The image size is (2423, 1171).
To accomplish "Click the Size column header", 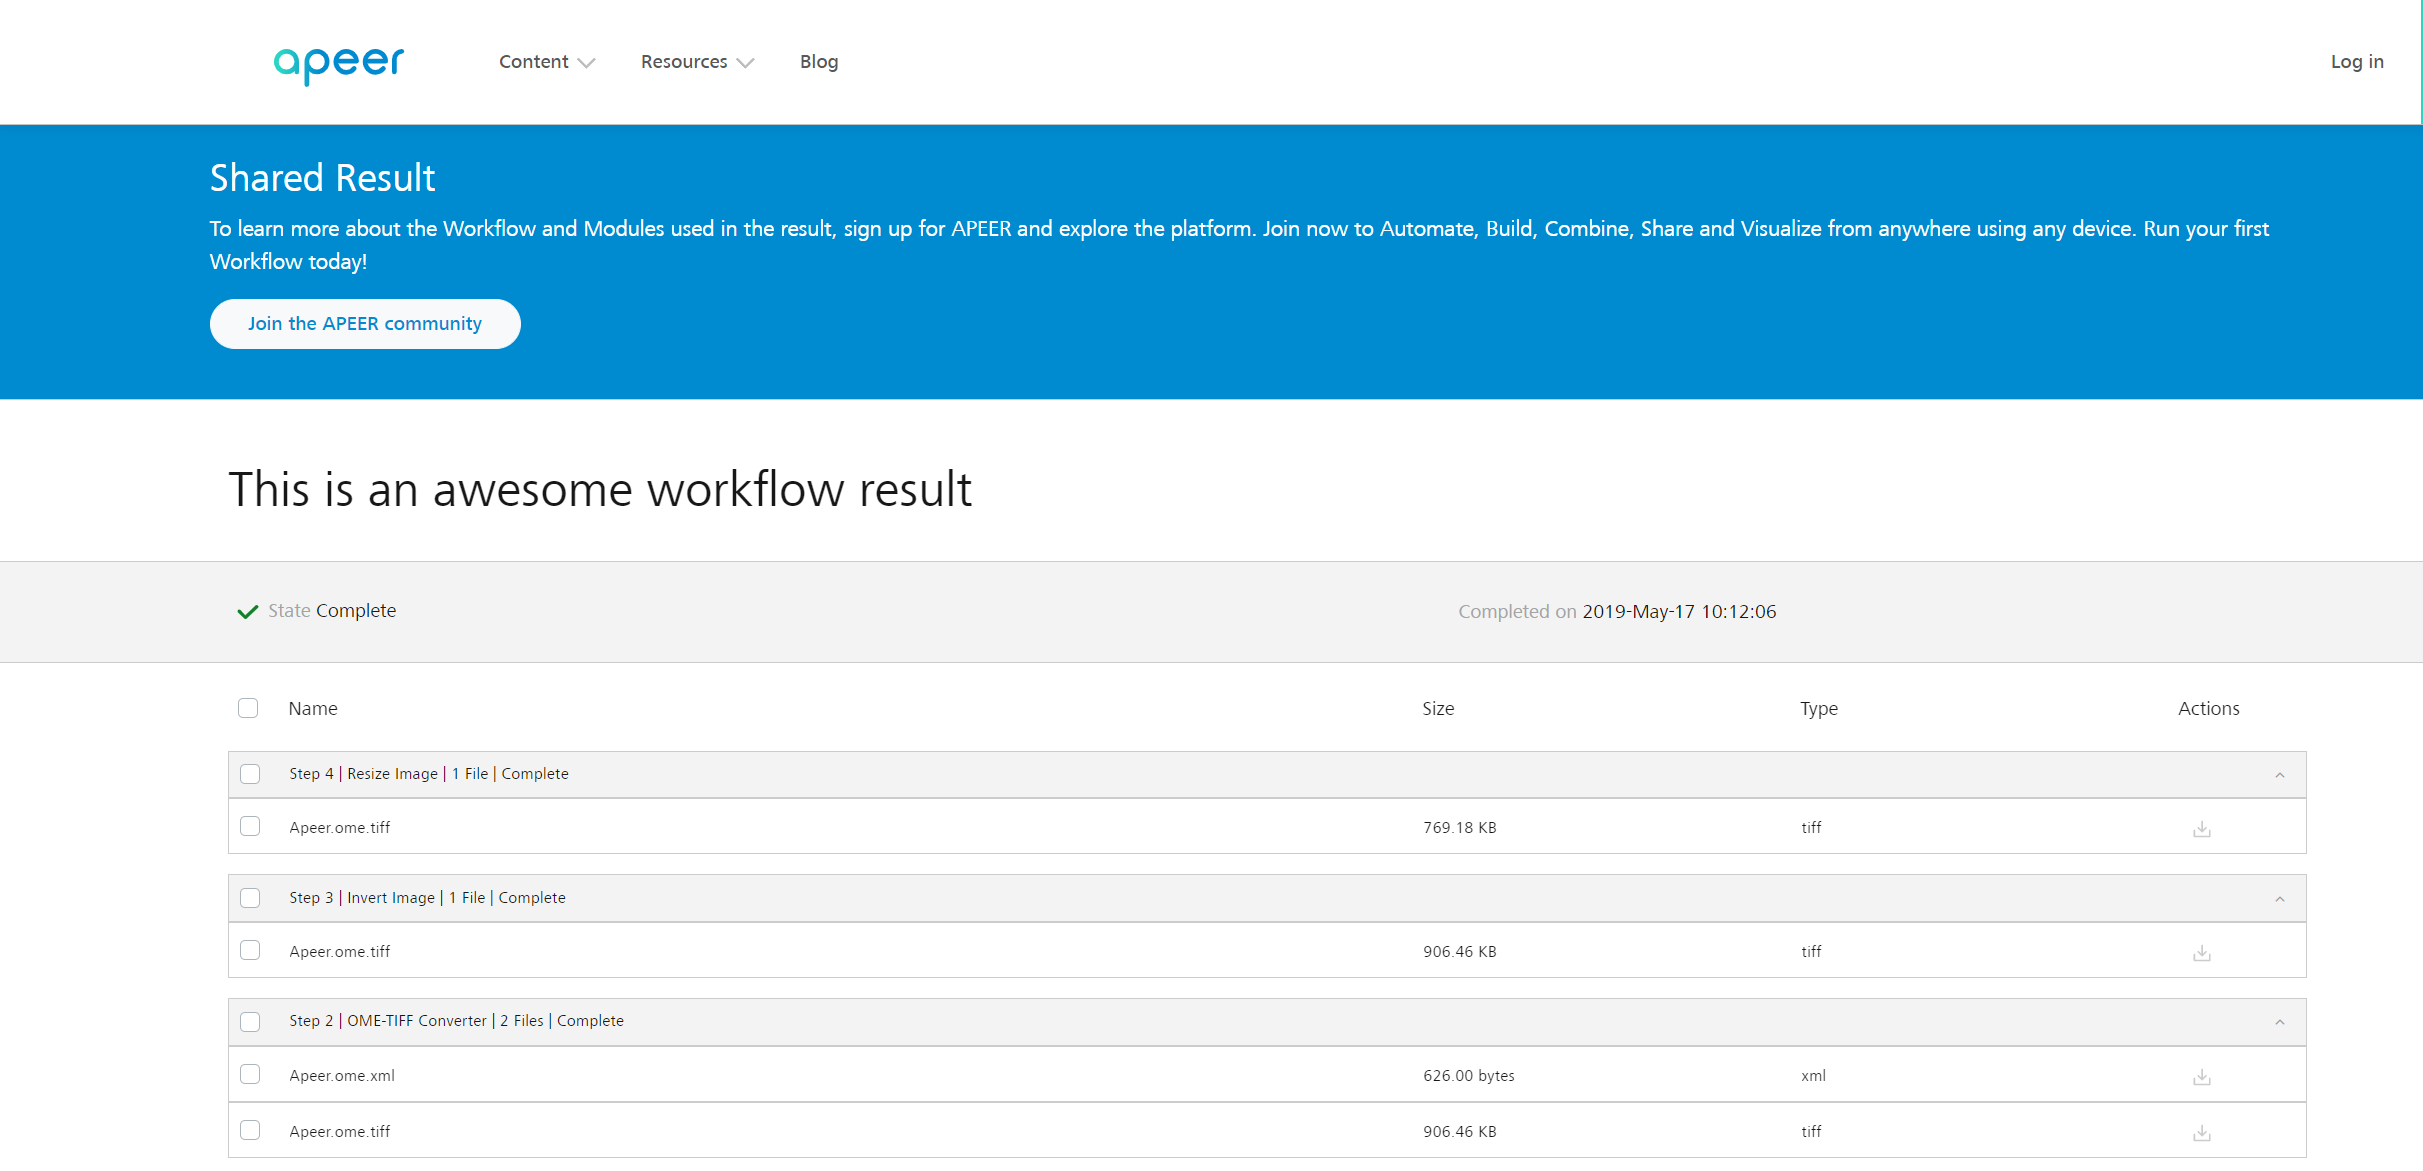I will [x=1437, y=708].
